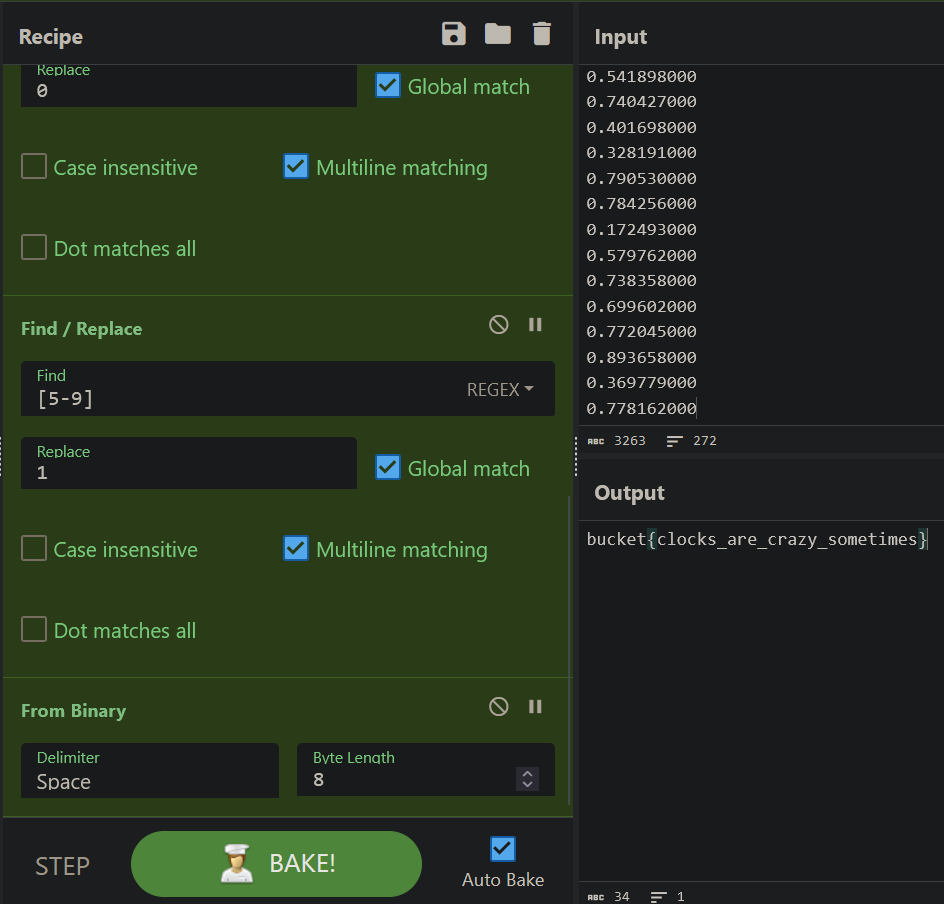
Task: Click input line 0.772045000
Action: pos(641,332)
